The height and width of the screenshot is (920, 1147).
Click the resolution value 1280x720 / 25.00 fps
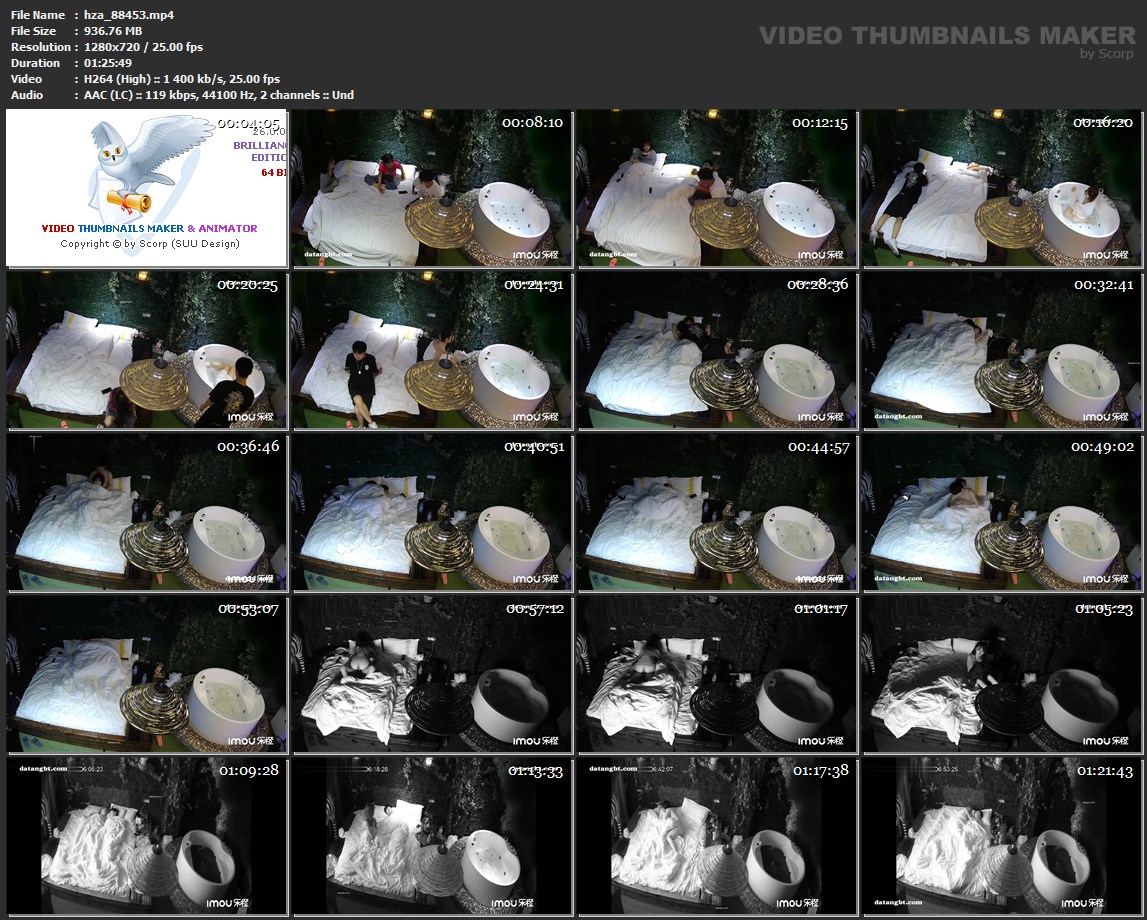143,47
